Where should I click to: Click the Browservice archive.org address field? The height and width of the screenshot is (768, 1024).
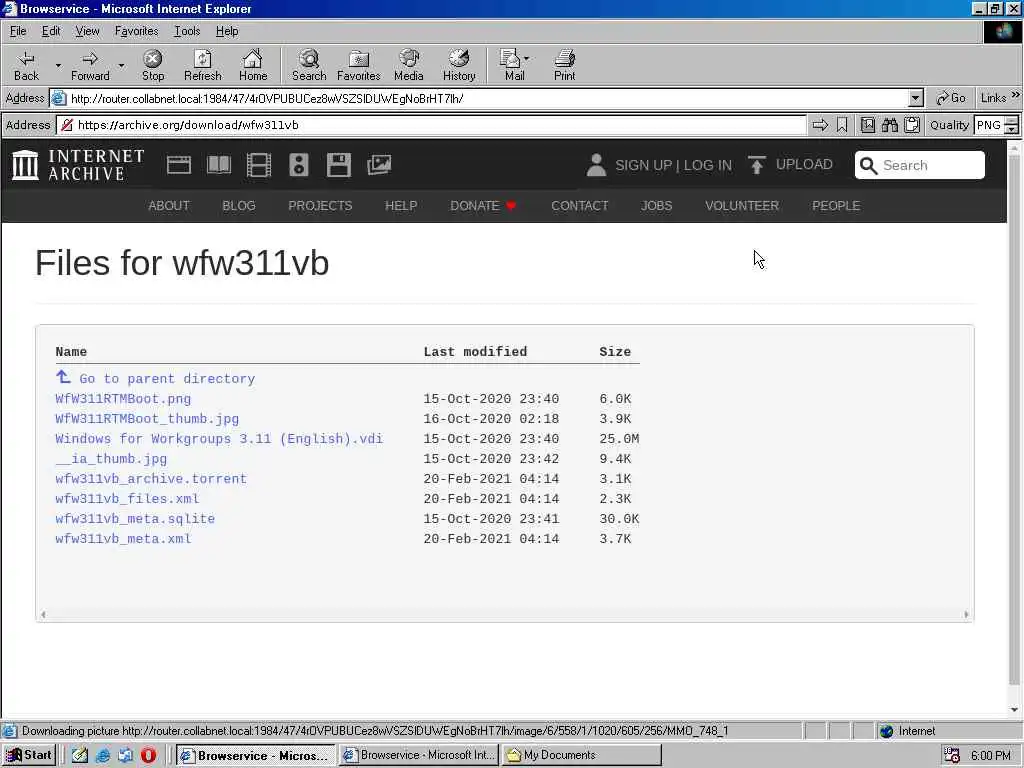click(x=431, y=125)
